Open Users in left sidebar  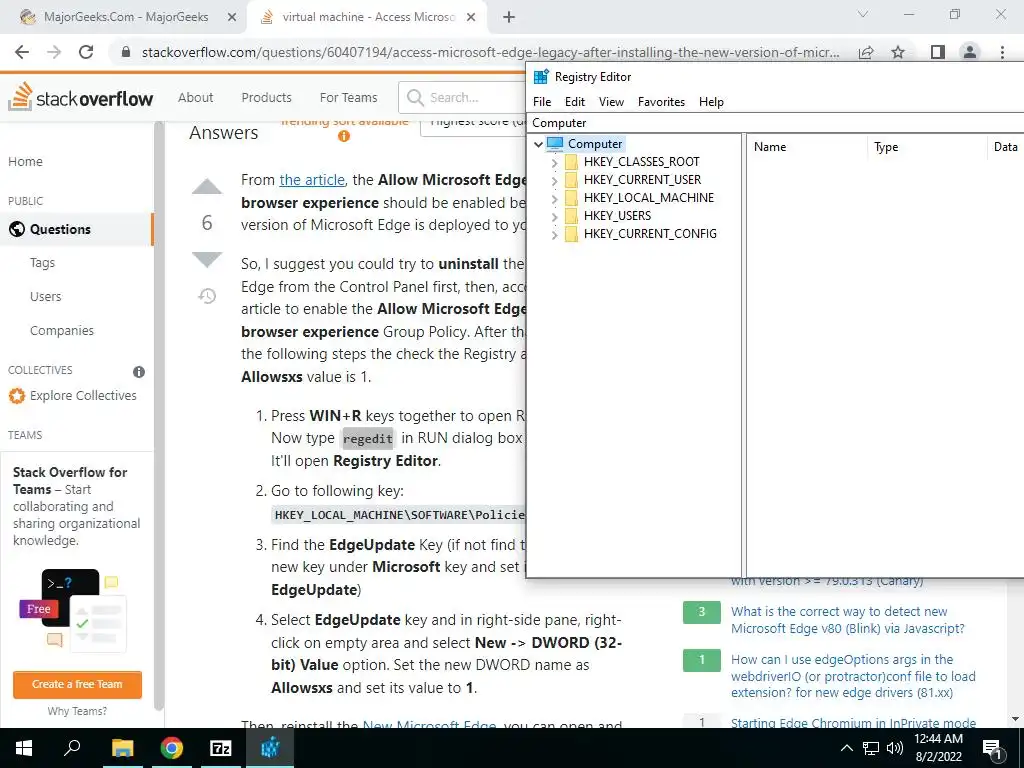click(45, 296)
